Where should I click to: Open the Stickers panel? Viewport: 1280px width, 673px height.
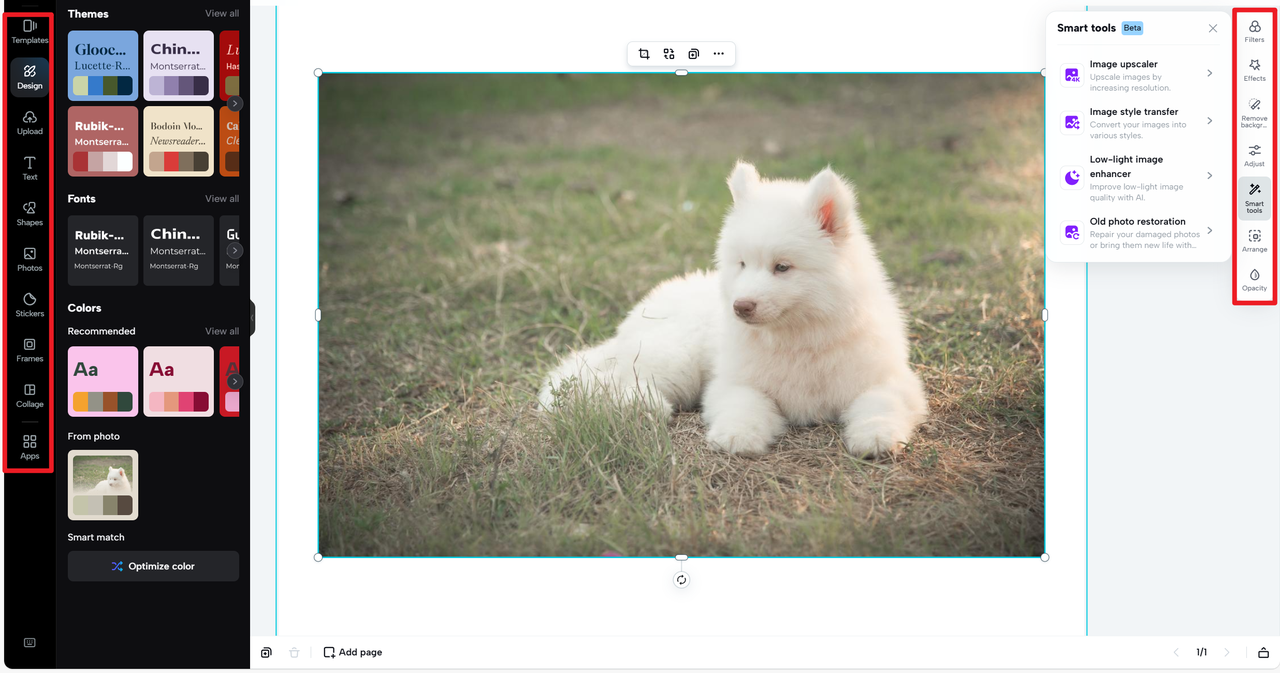click(30, 304)
